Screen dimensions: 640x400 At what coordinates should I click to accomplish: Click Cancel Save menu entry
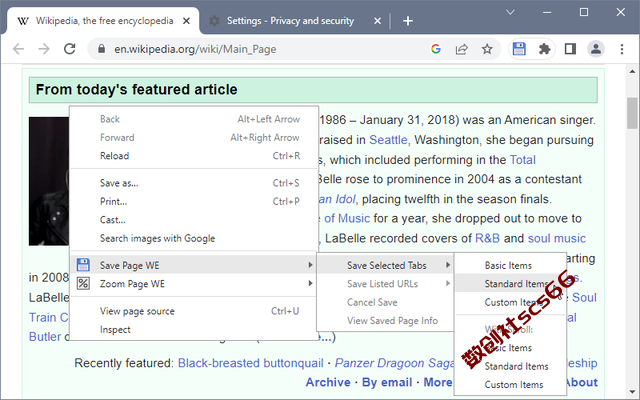point(385,302)
